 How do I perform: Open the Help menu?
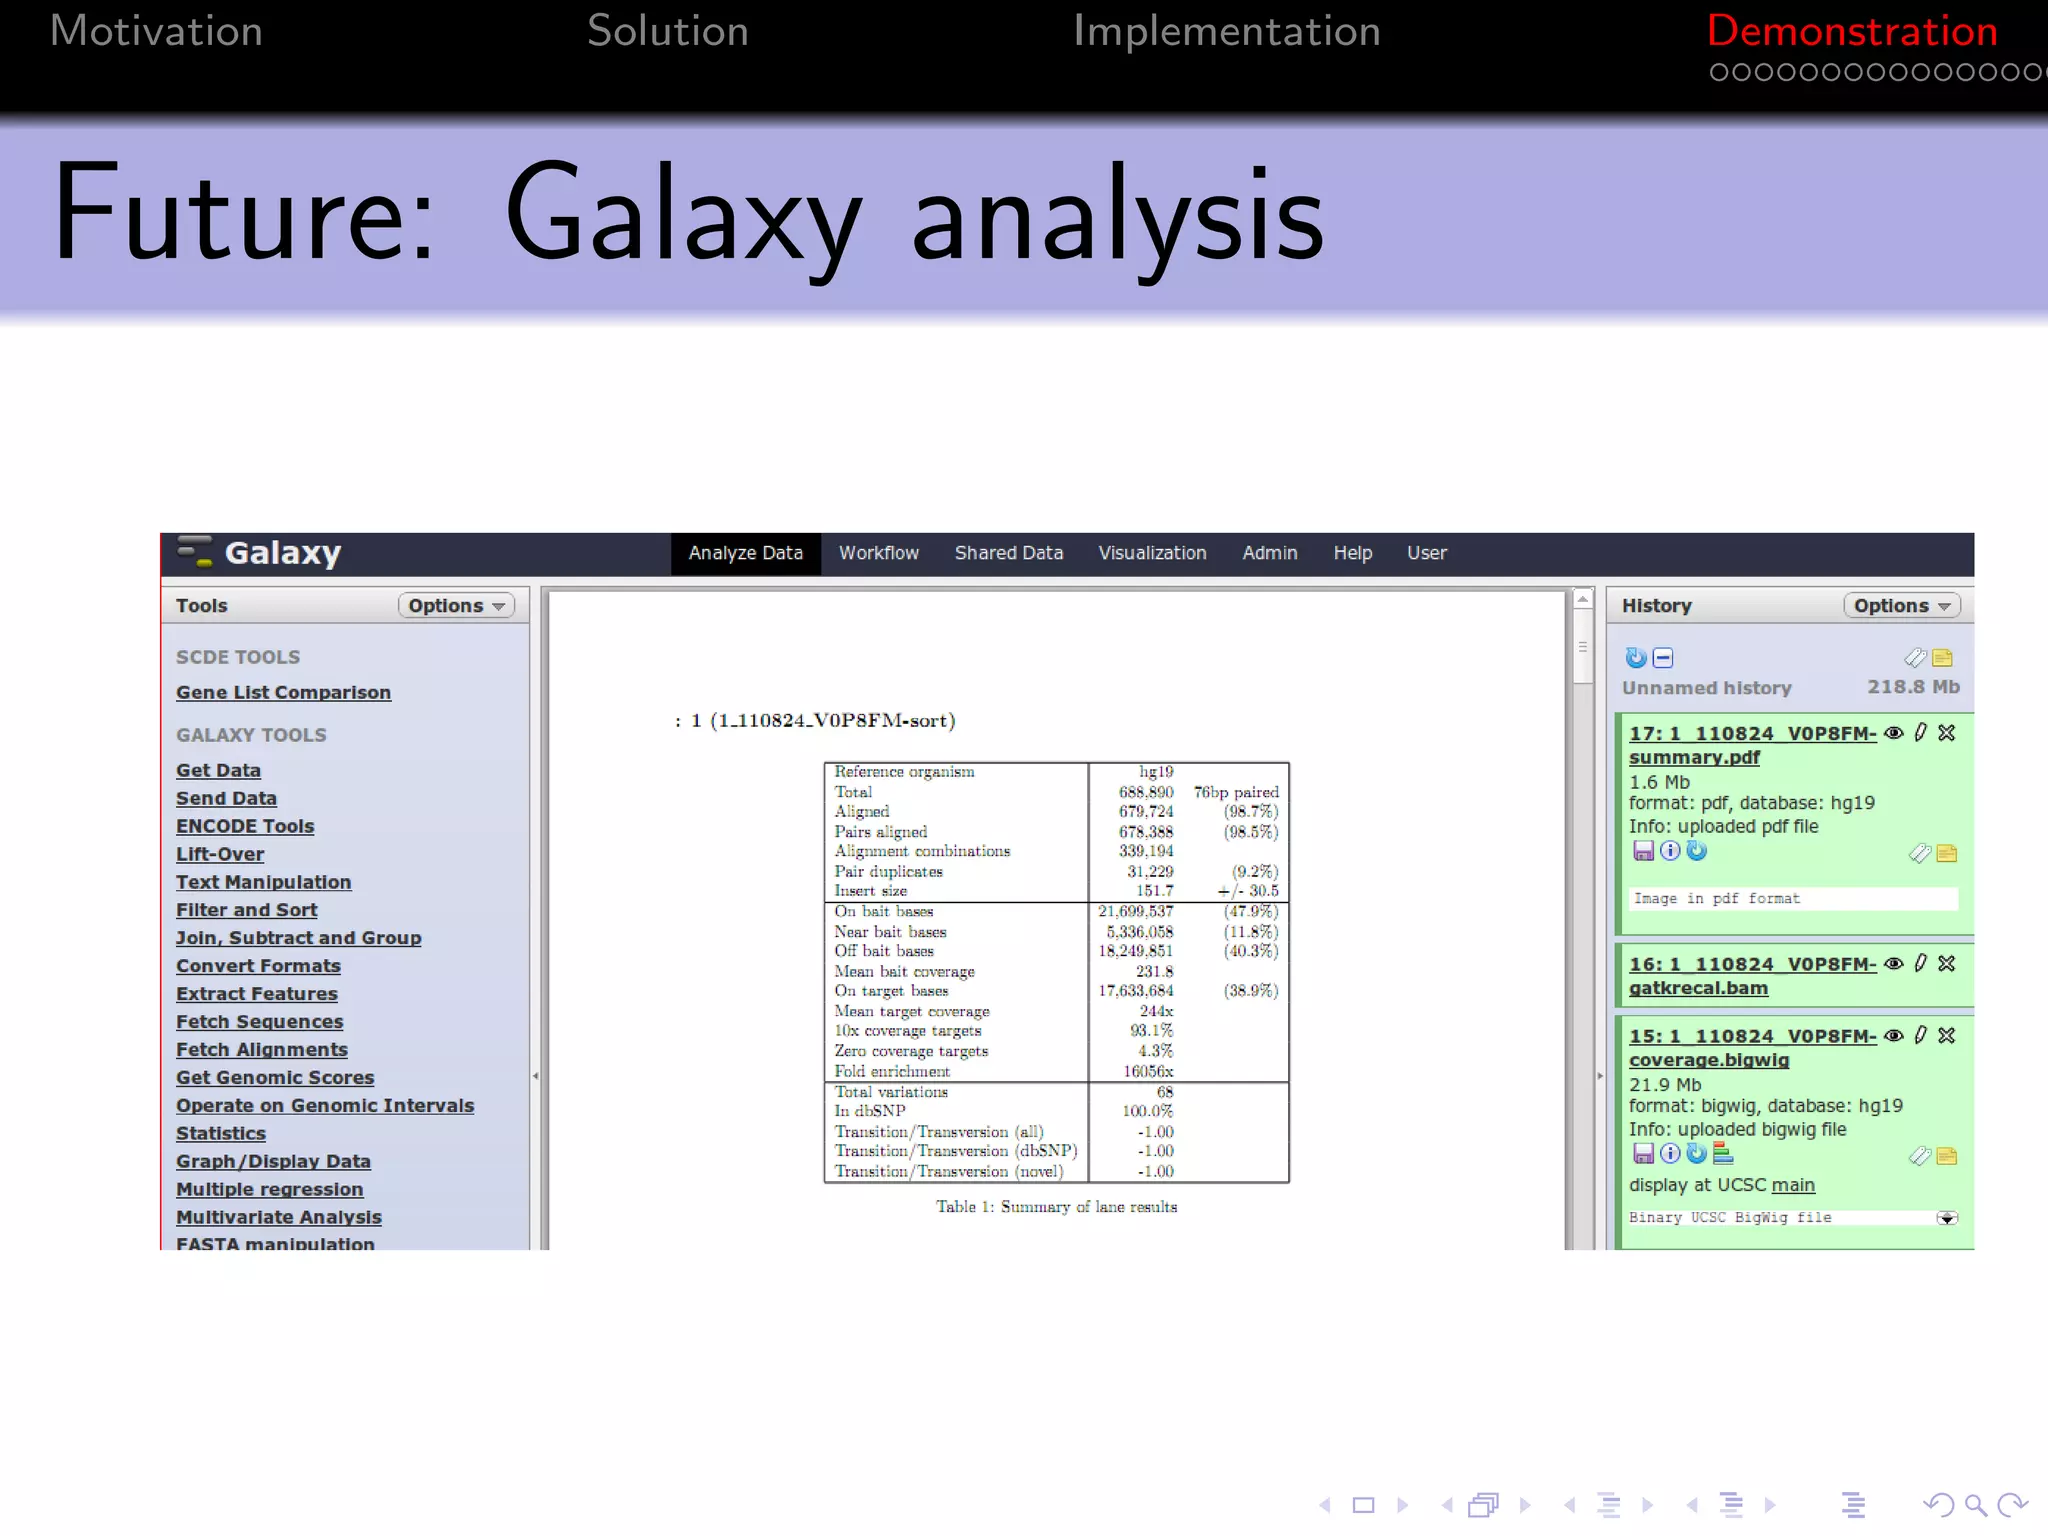1353,553
